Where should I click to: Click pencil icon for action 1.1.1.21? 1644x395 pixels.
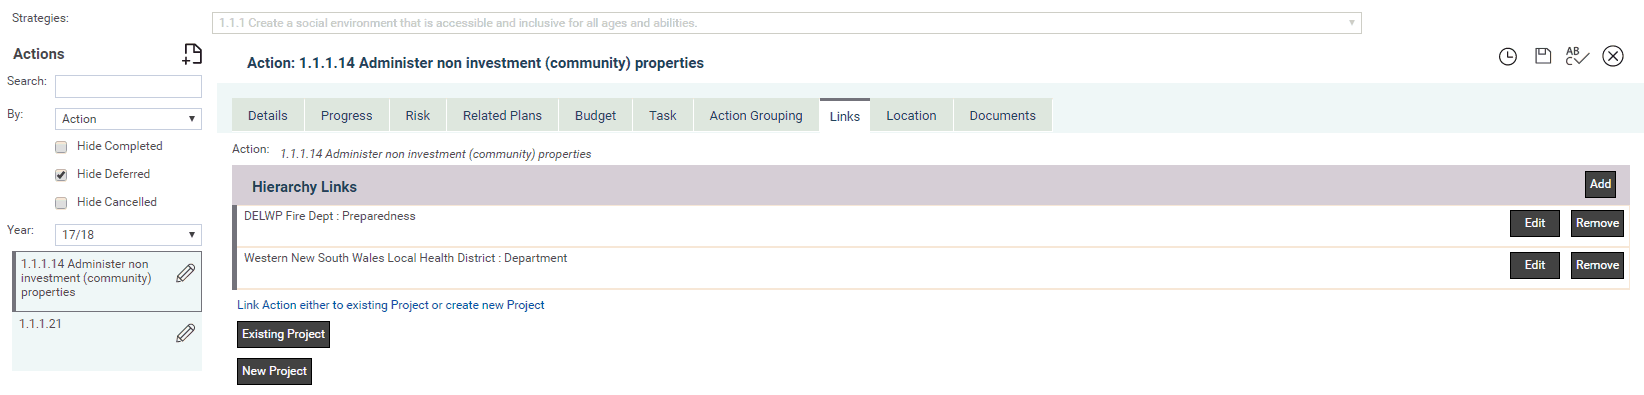coord(185,333)
